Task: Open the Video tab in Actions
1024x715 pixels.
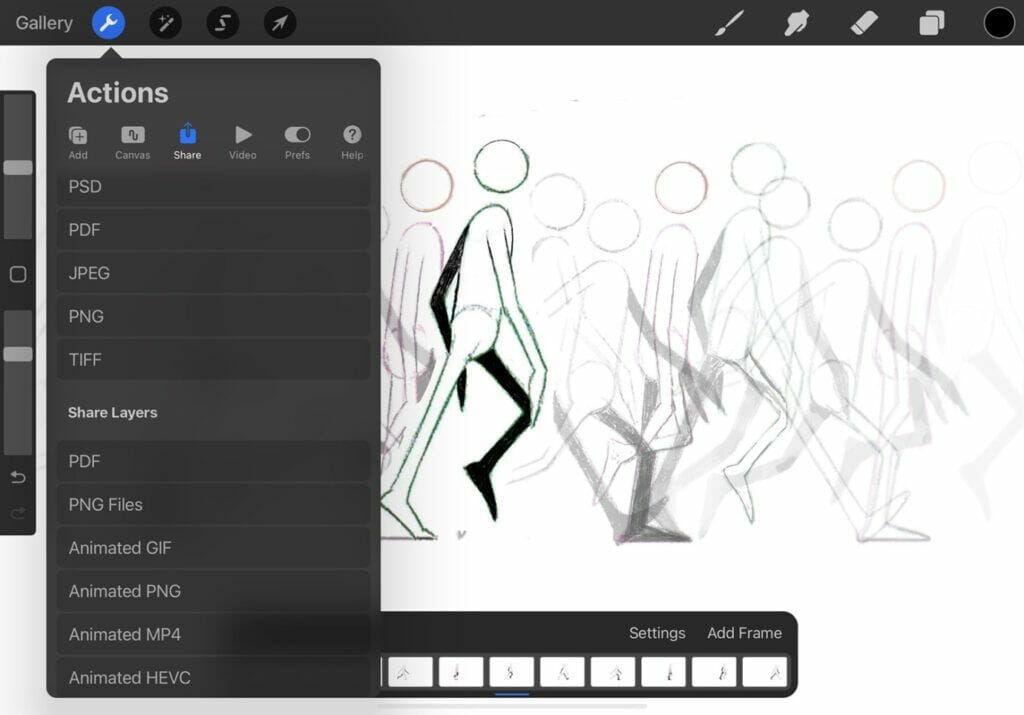Action: (242, 142)
